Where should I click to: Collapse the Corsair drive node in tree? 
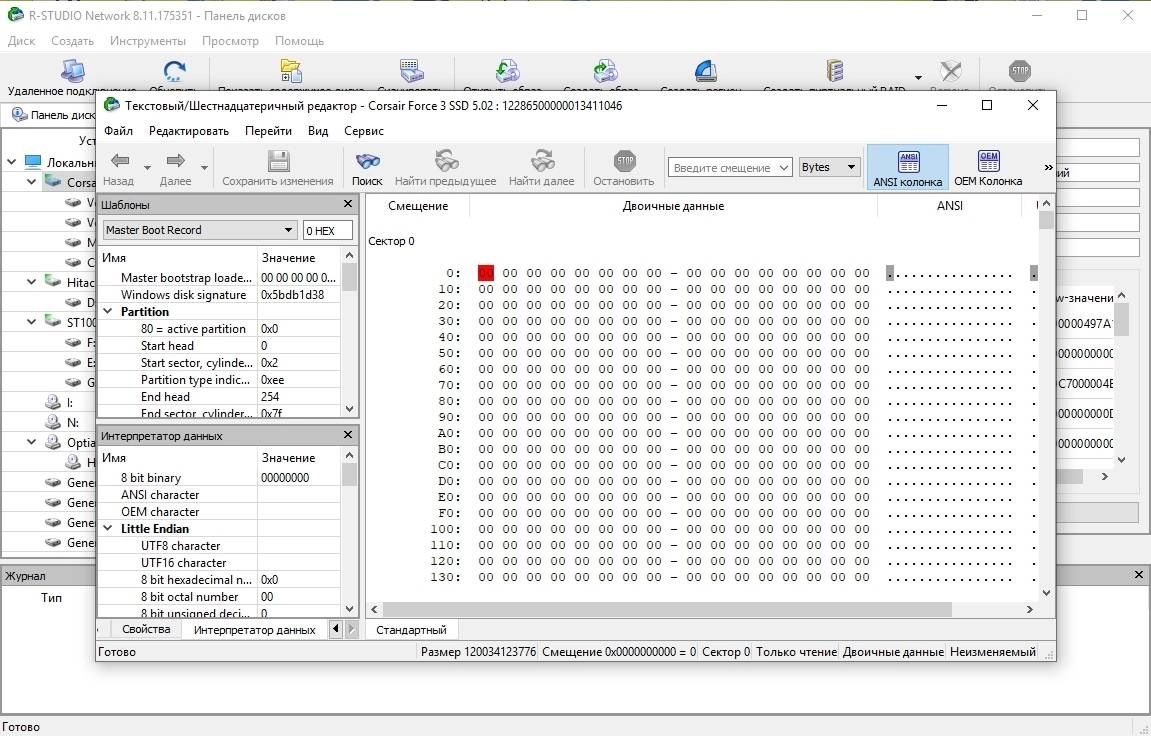click(x=32, y=182)
